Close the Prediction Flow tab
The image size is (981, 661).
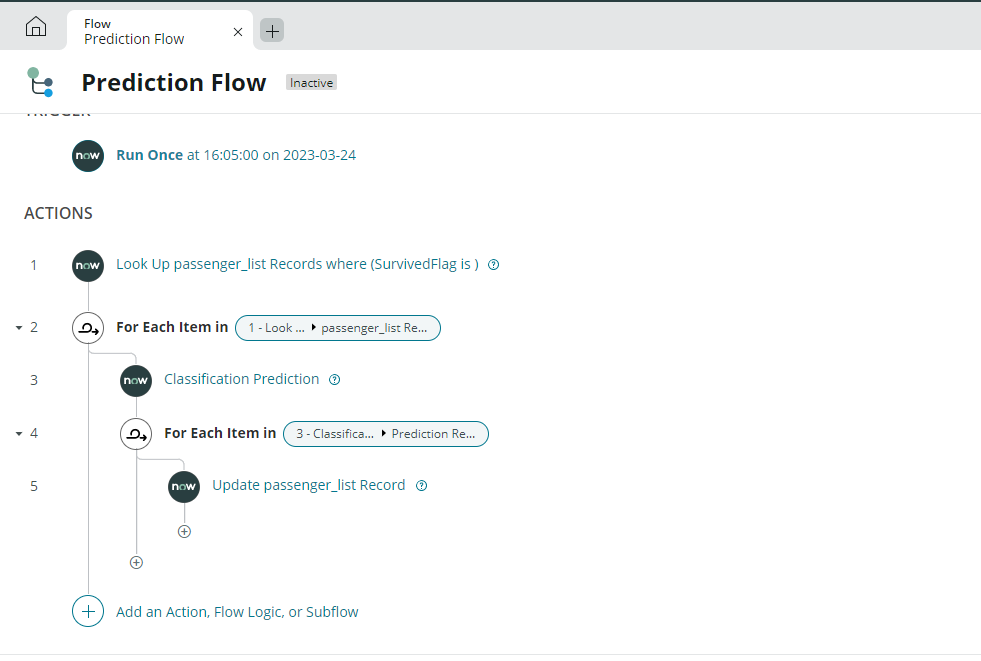coord(238,32)
